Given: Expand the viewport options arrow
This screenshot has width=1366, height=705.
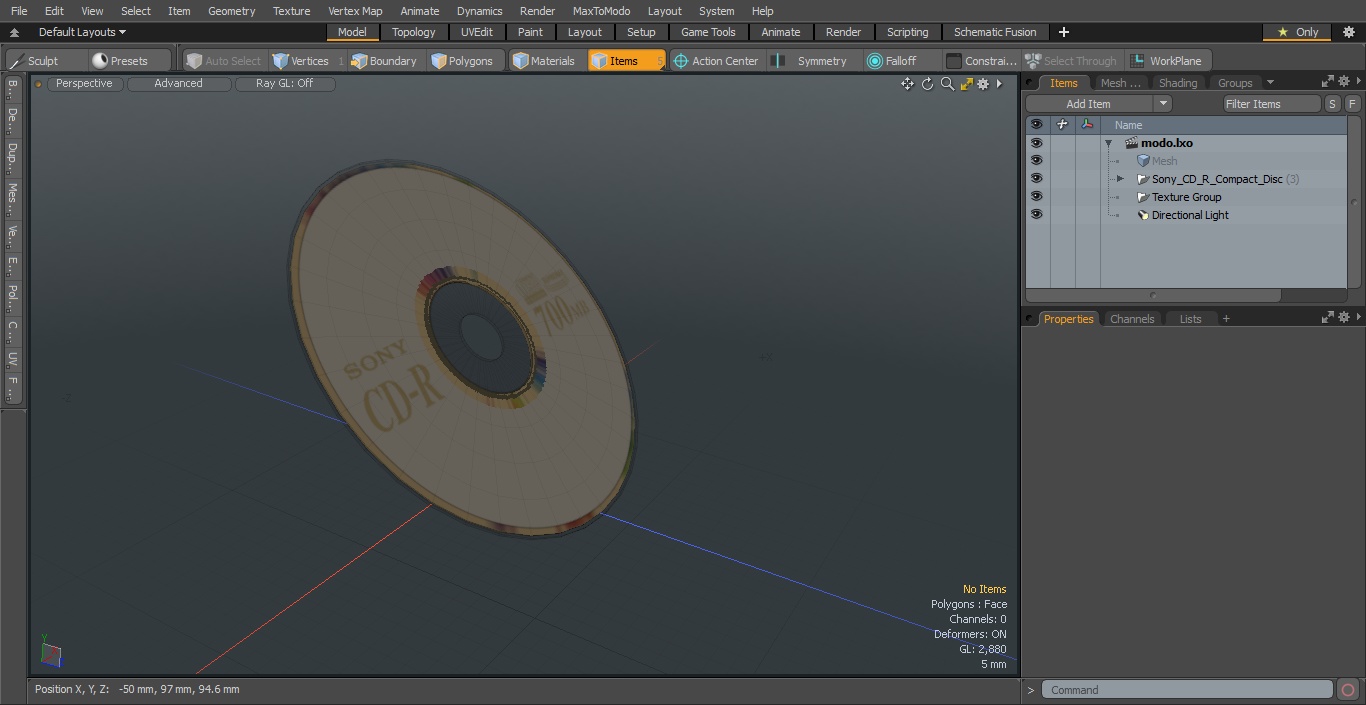Looking at the screenshot, I should pyautogui.click(x=999, y=84).
